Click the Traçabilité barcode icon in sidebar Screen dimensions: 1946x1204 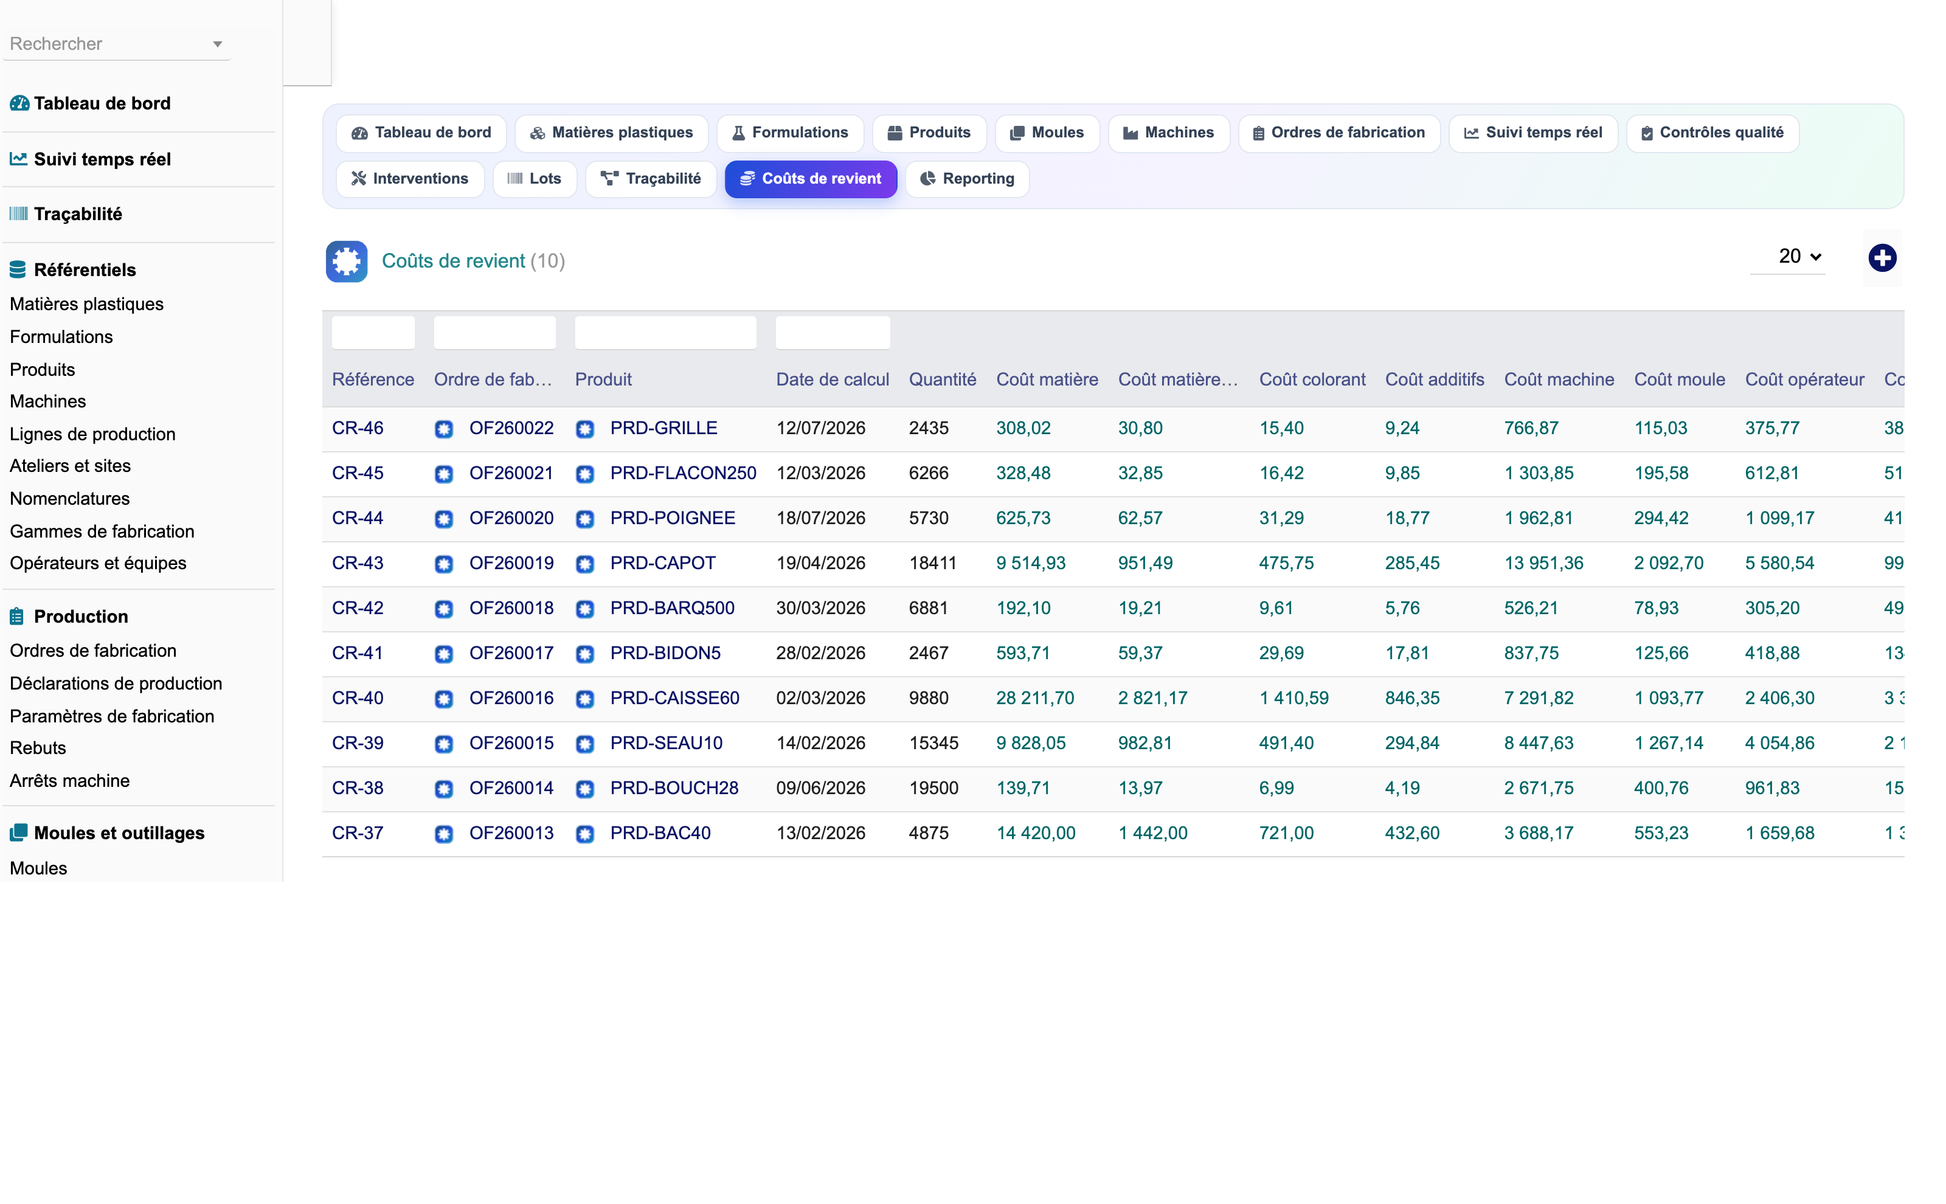click(x=19, y=214)
